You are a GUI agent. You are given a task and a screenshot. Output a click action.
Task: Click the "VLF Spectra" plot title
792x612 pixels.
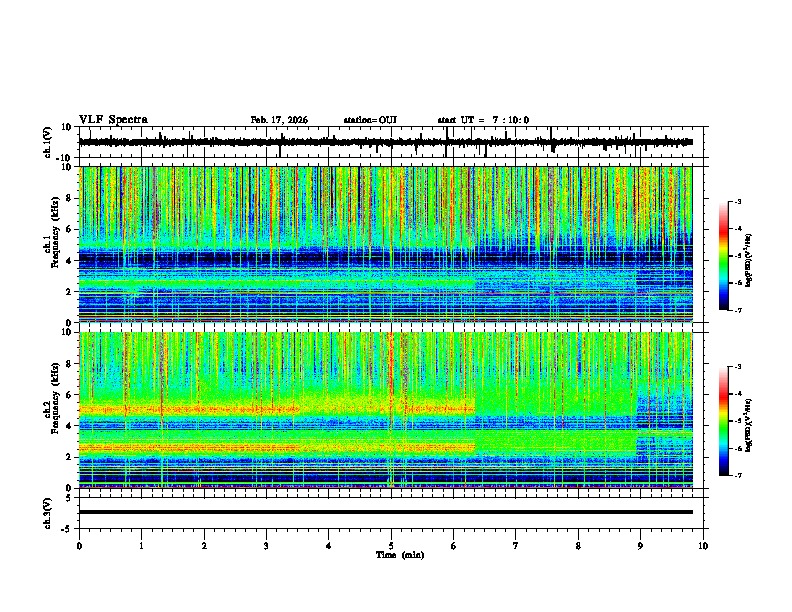point(113,120)
